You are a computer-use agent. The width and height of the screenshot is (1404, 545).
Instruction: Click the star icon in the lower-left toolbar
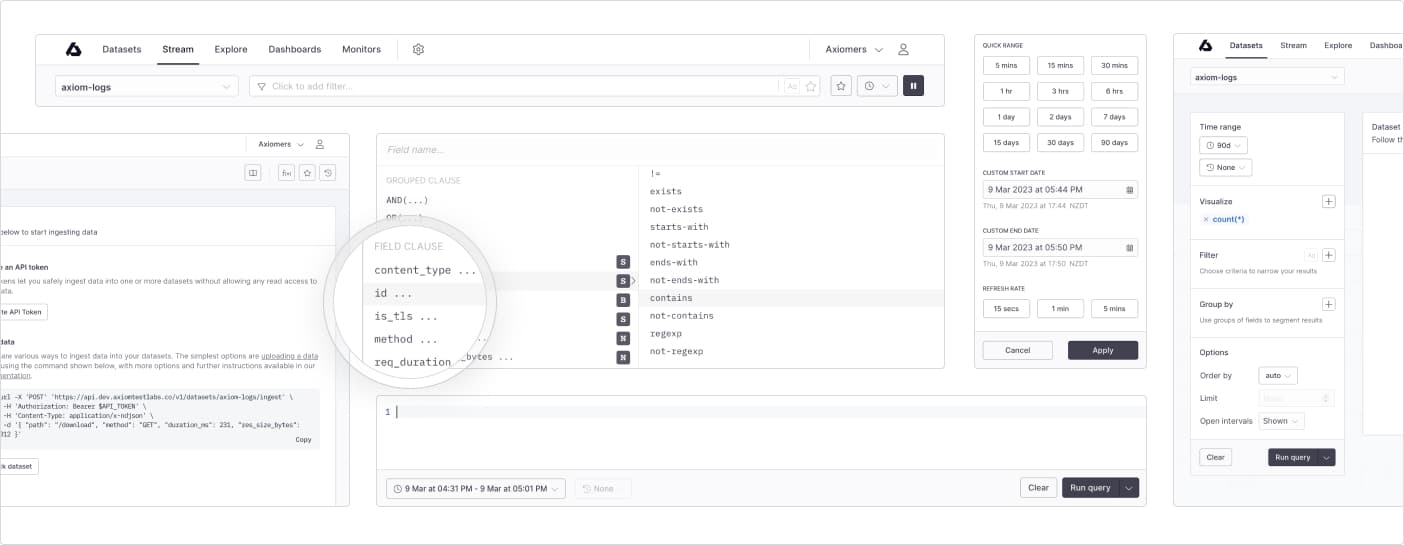point(307,172)
